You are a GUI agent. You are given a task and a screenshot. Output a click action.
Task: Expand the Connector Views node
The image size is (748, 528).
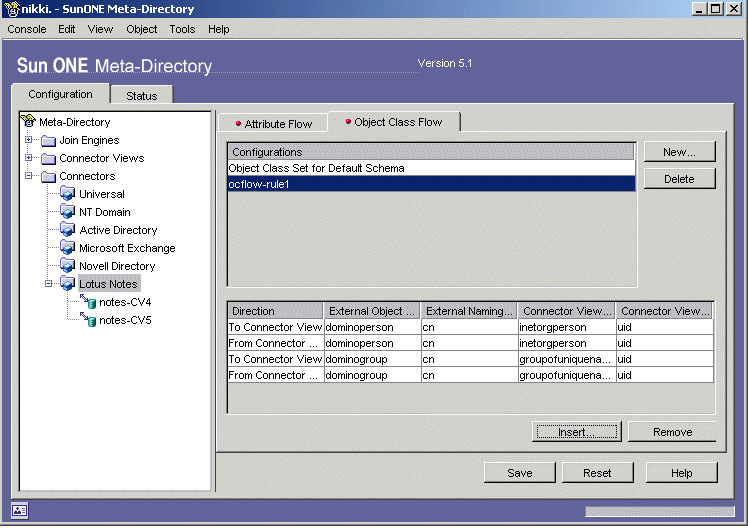[28, 157]
